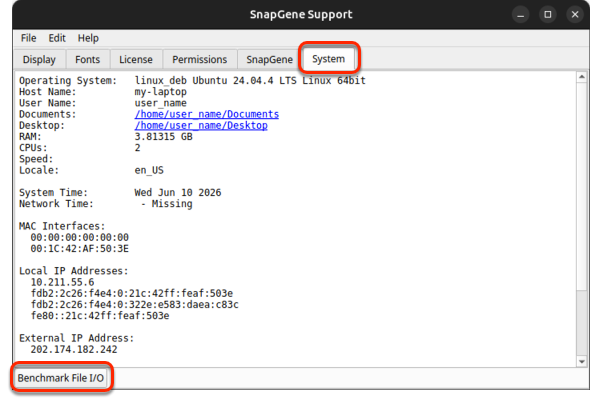Open the File menu

coord(29,38)
